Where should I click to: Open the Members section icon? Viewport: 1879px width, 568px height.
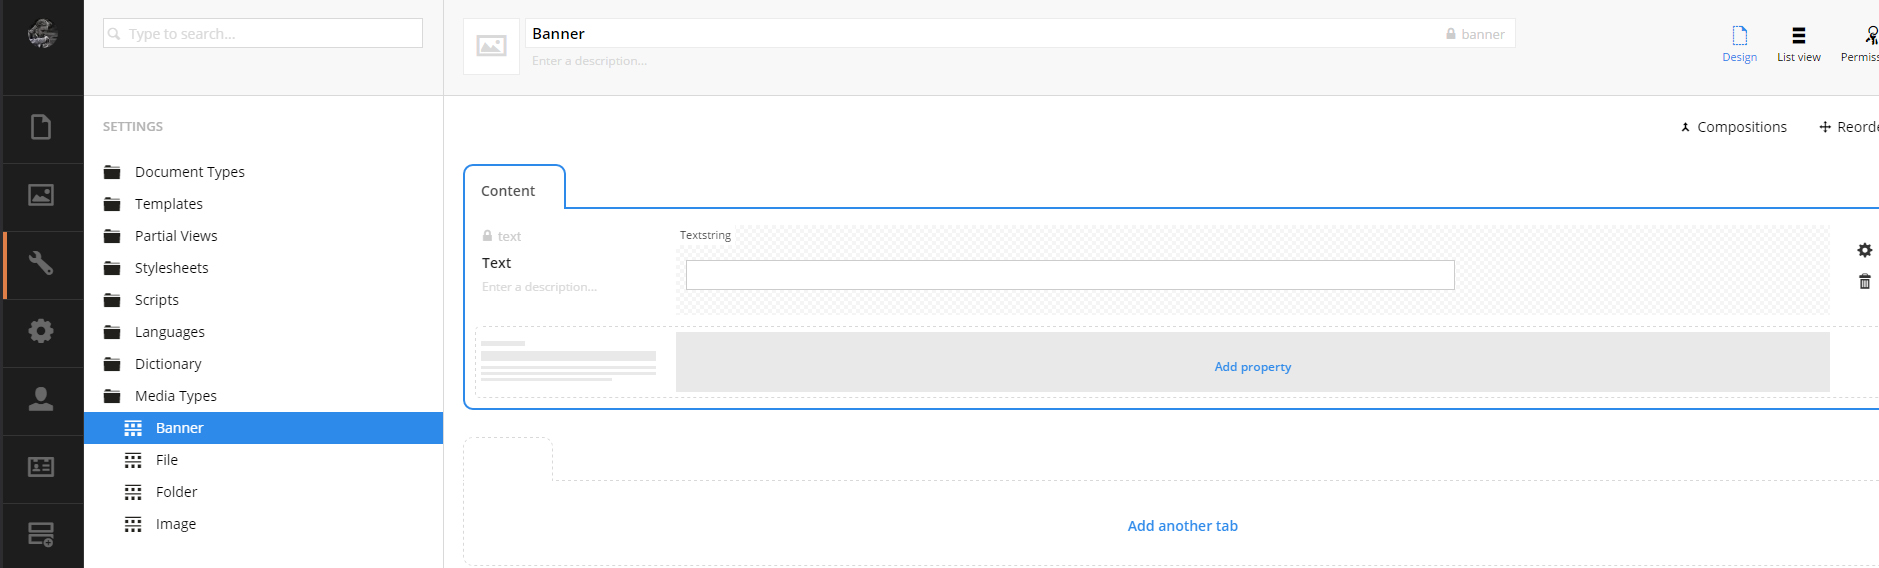(x=41, y=467)
